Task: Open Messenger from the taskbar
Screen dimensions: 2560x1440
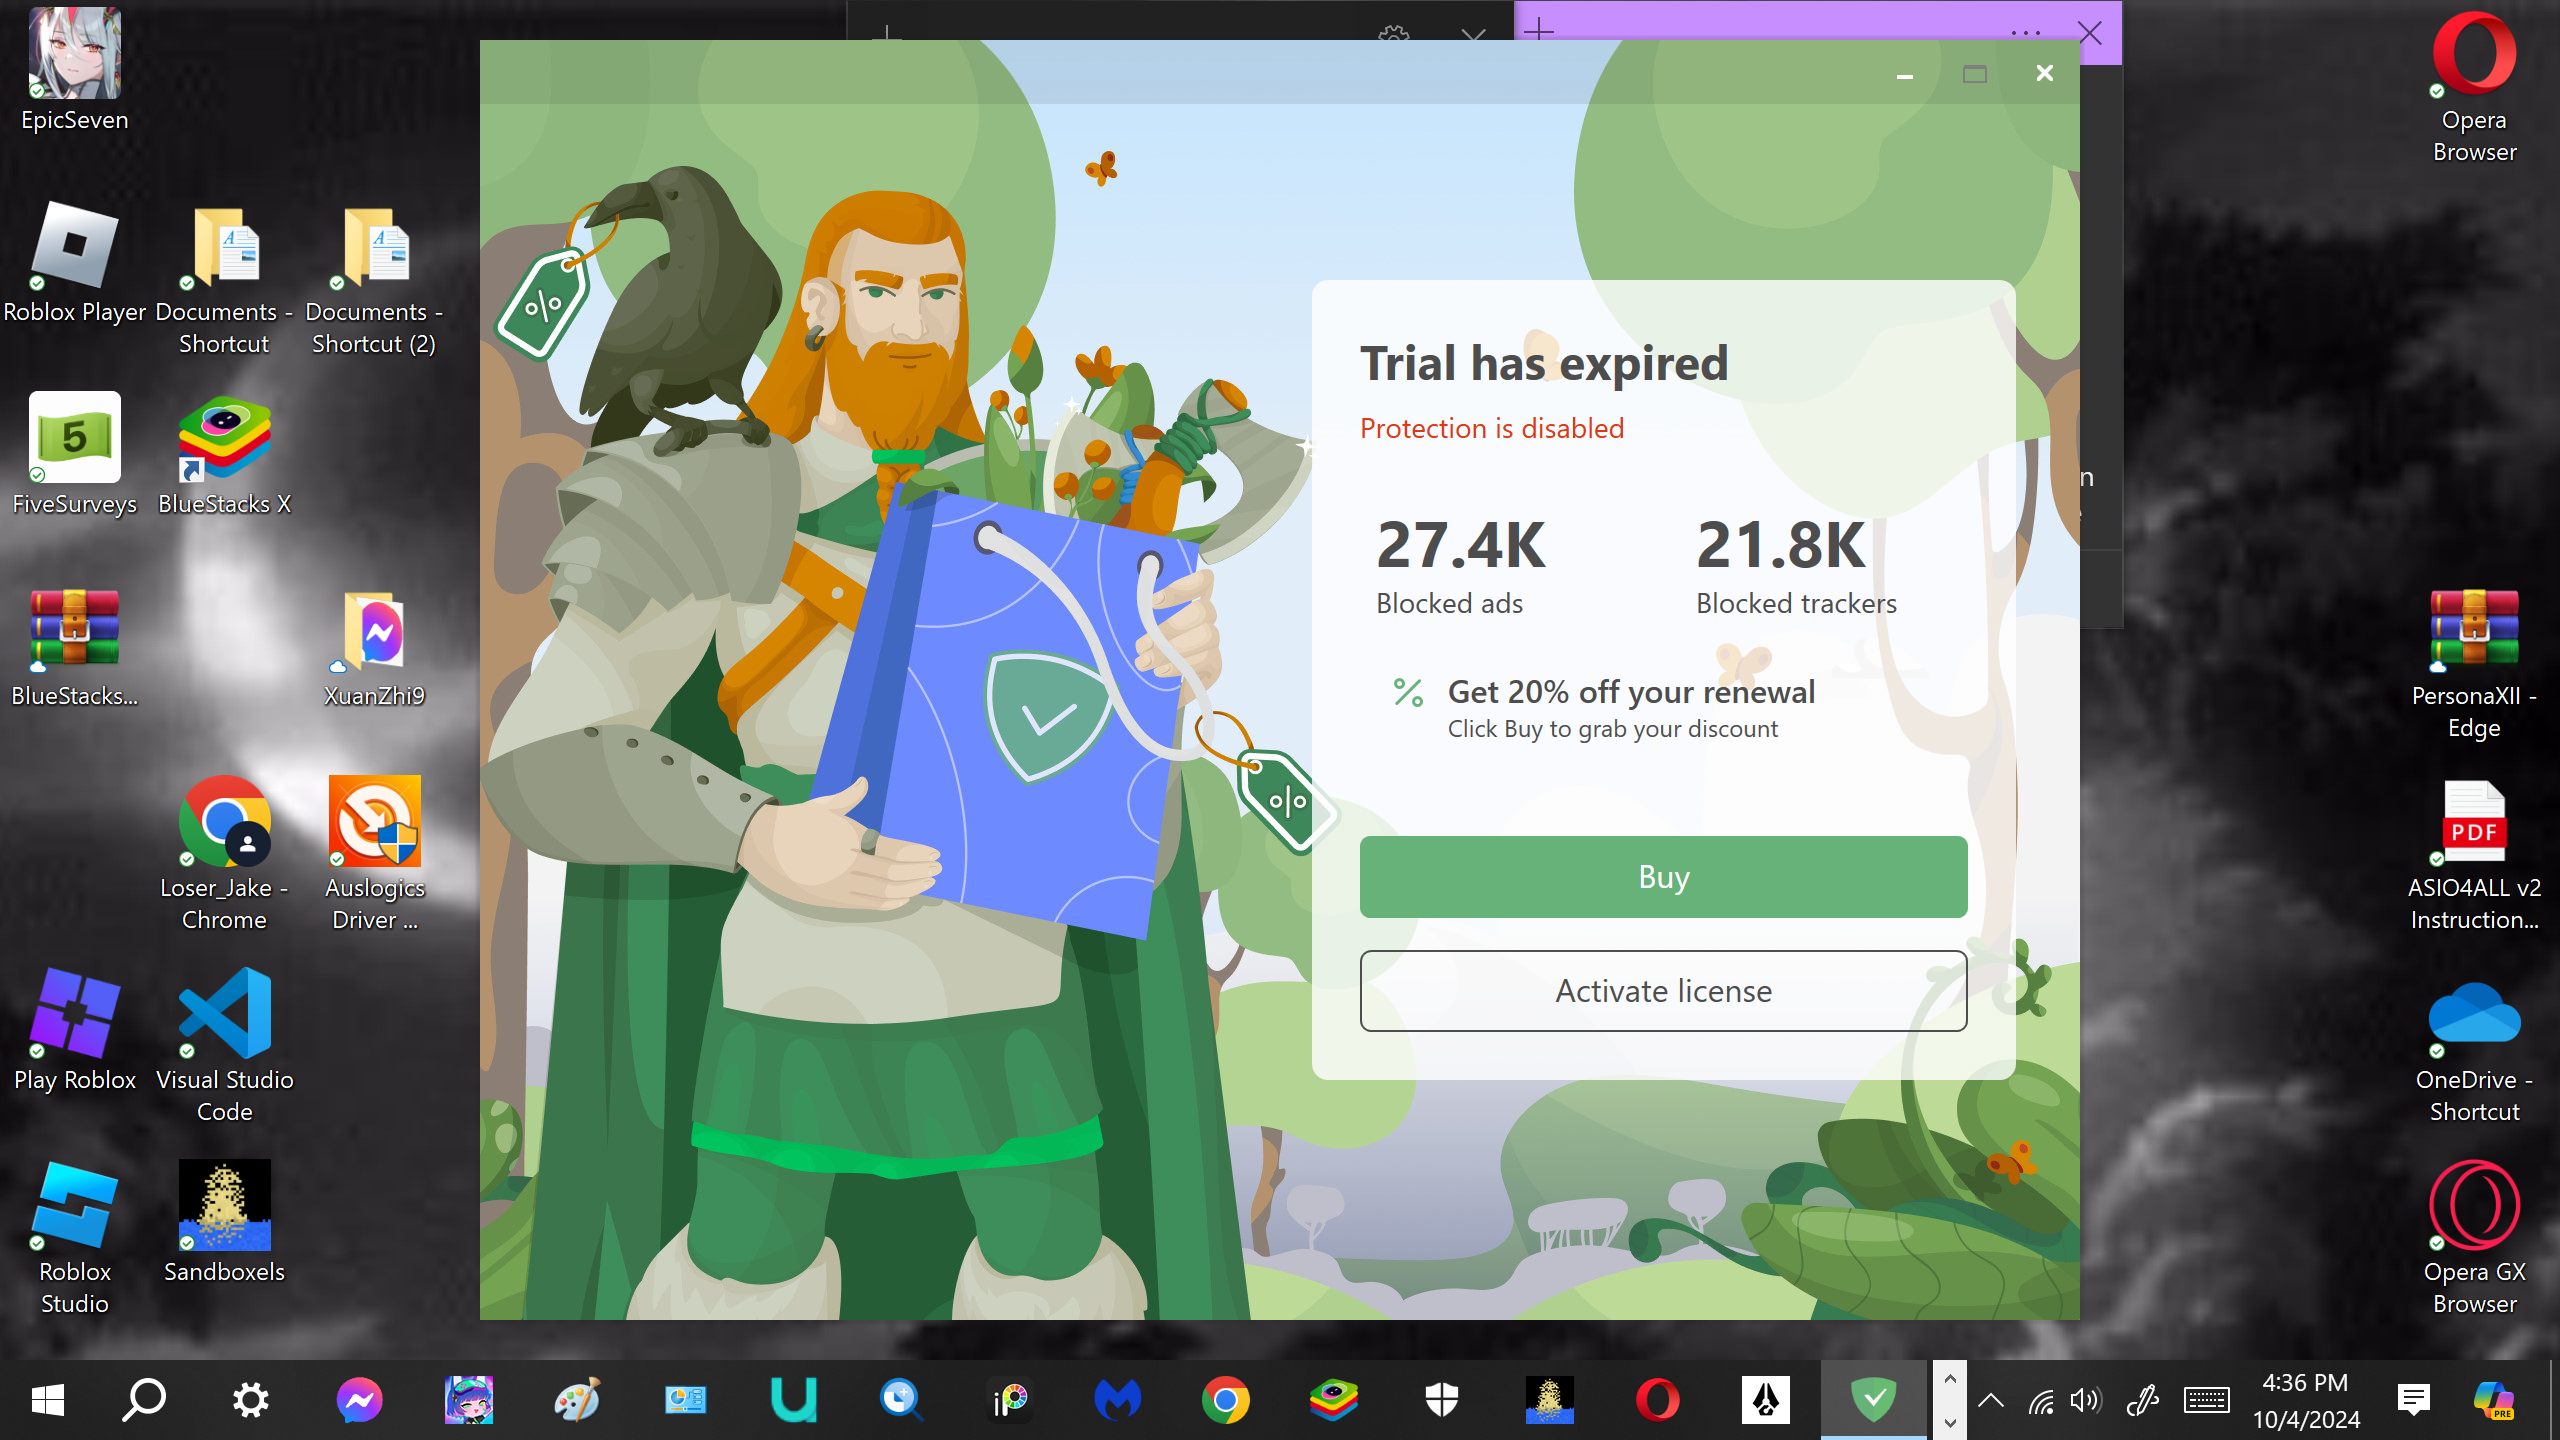Action: (x=359, y=1400)
